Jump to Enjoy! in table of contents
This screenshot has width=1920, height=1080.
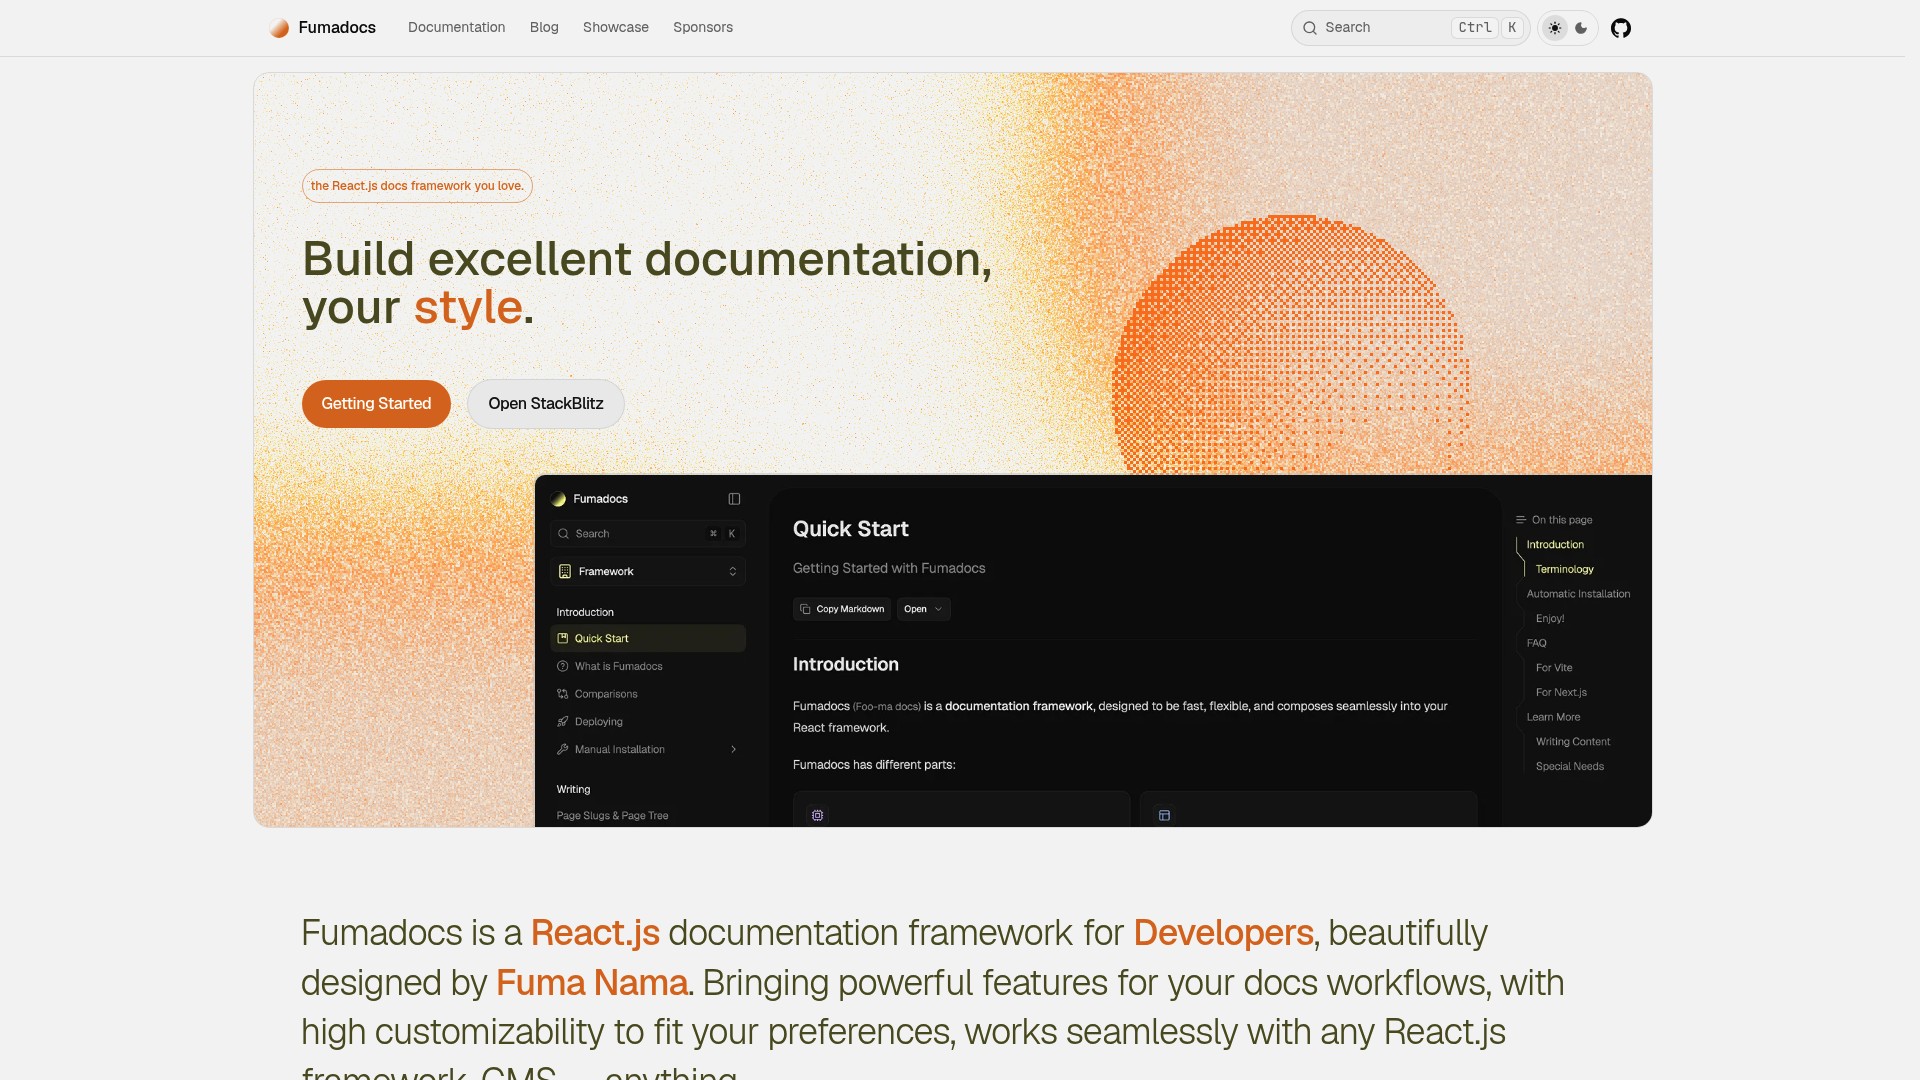[x=1550, y=619]
